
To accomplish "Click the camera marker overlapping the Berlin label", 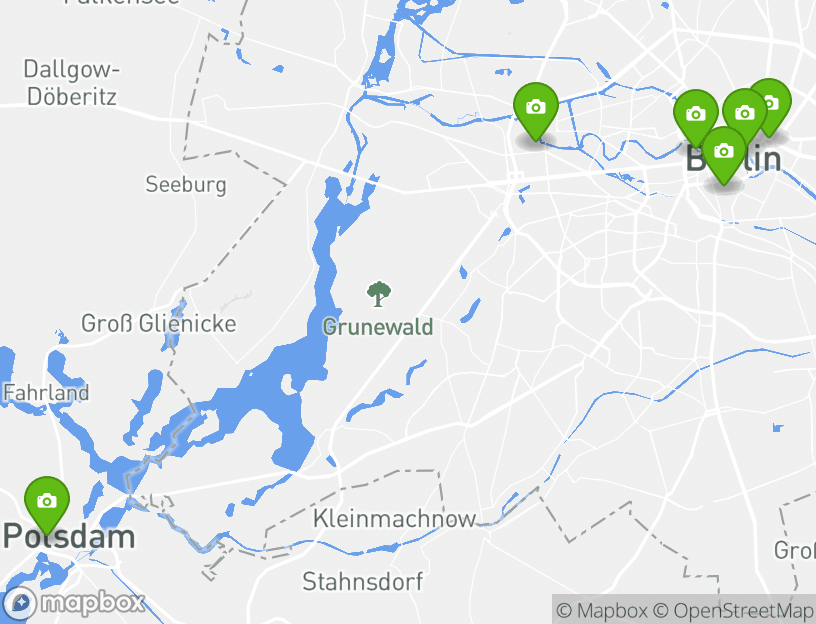I will click(x=724, y=155).
